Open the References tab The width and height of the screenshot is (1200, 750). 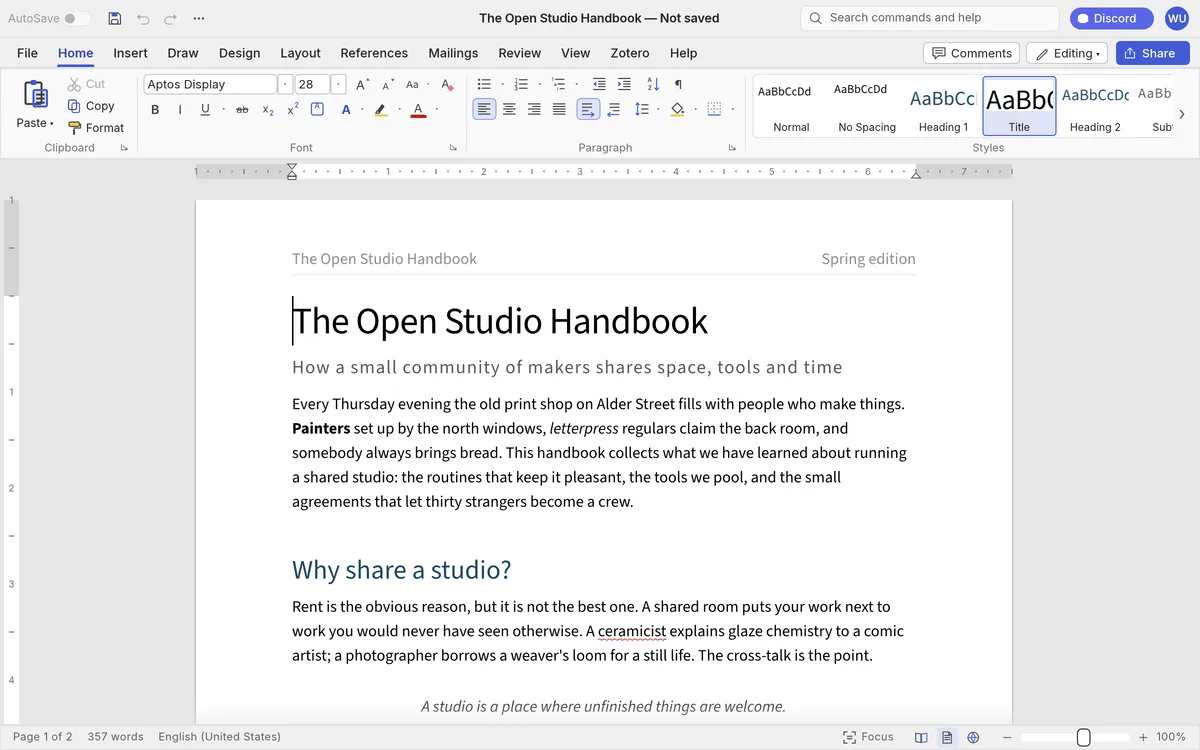click(x=374, y=53)
